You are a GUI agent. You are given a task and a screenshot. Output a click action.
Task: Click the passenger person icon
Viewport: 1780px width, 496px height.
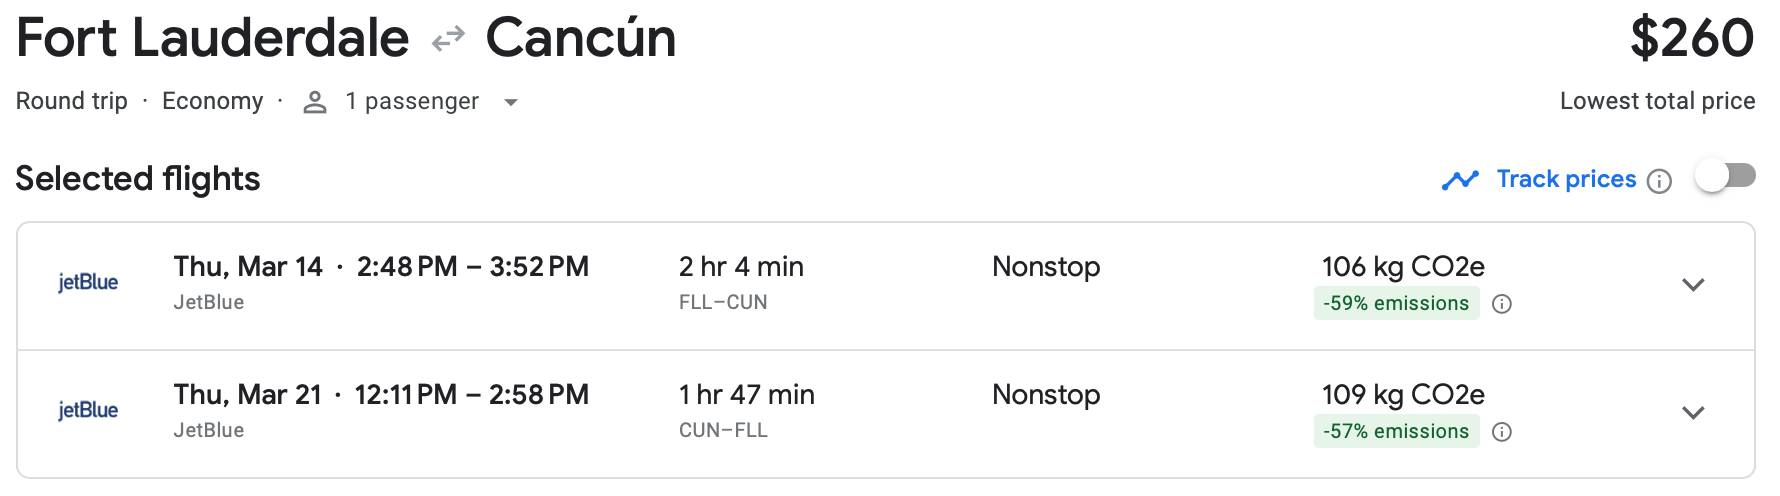(315, 102)
